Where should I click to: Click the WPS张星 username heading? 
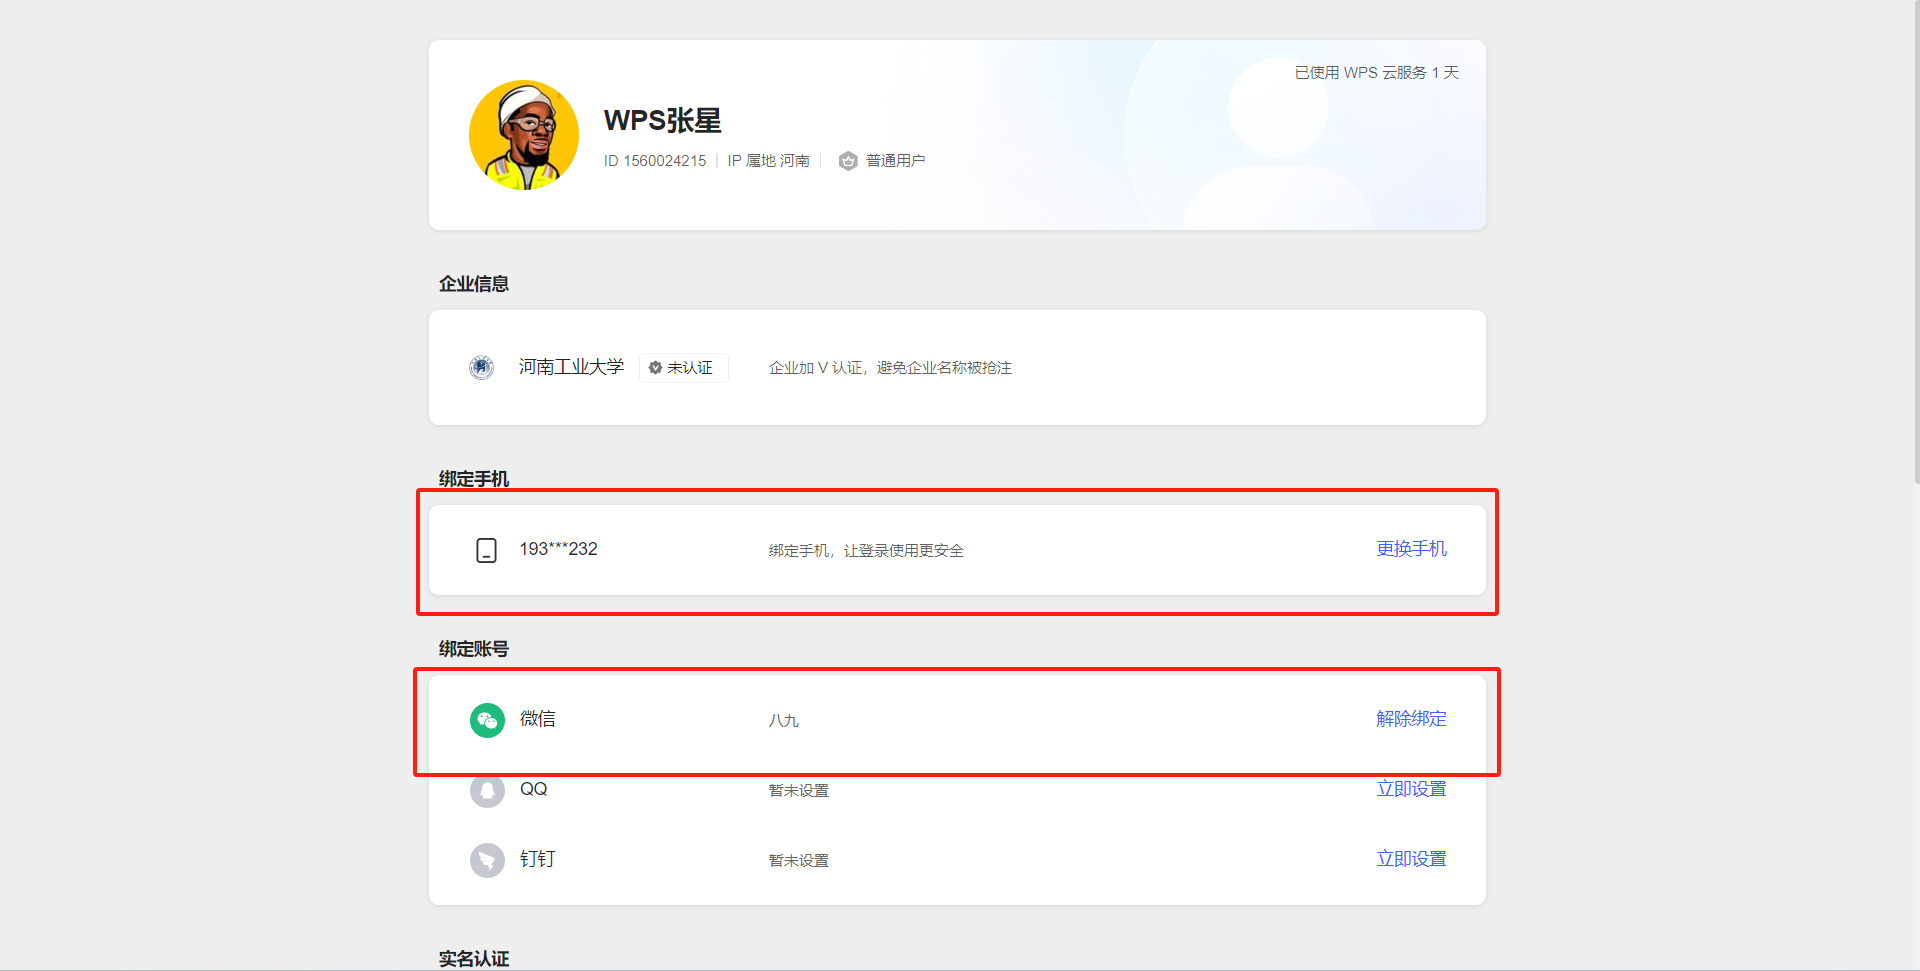point(662,121)
